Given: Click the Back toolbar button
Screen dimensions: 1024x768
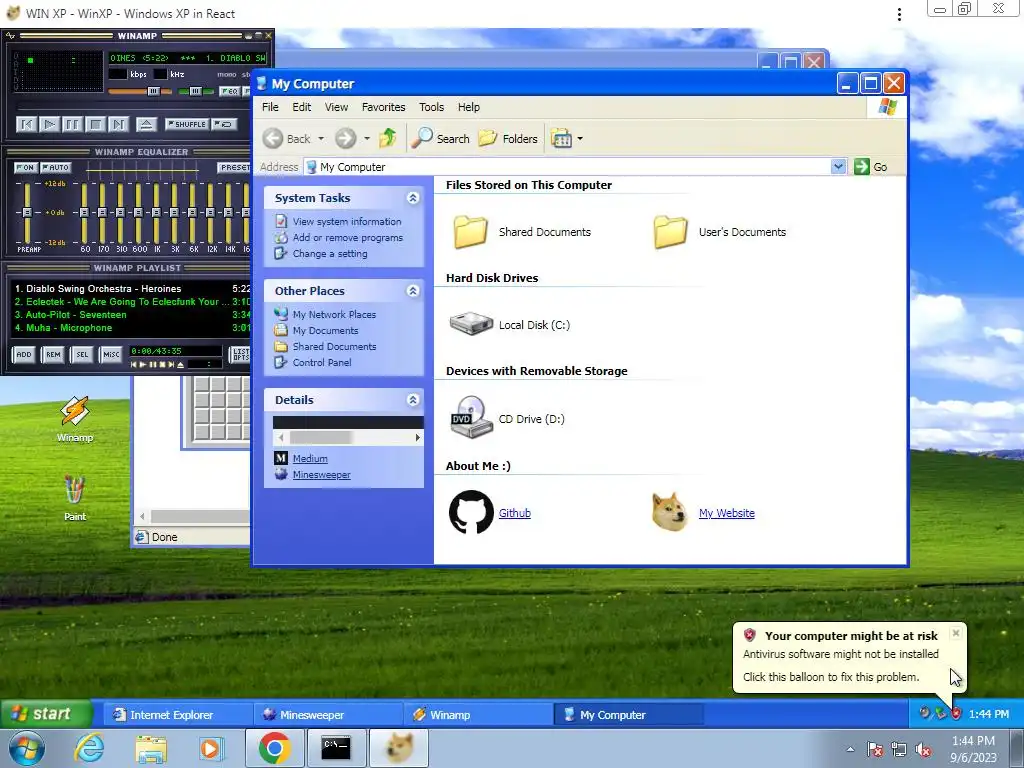Looking at the screenshot, I should [287, 138].
